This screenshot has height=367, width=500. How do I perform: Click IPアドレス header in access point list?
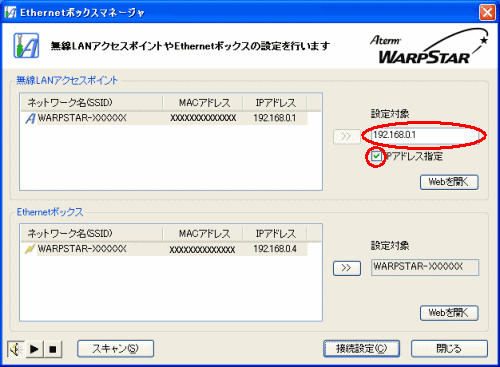[x=275, y=103]
